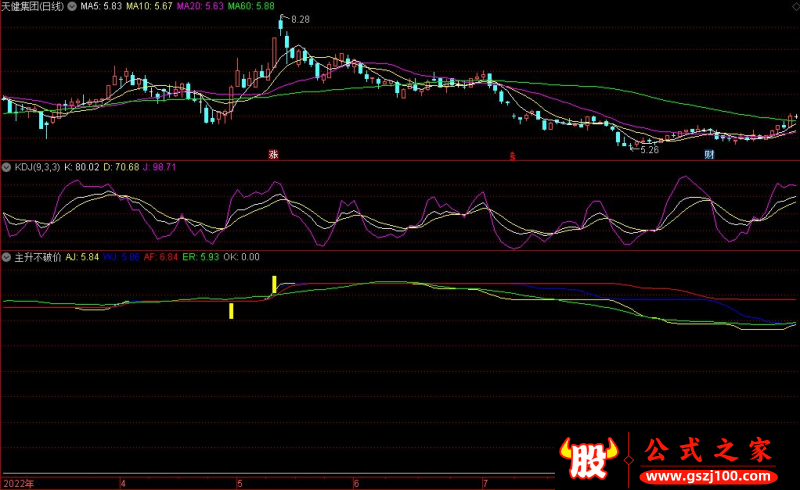Select the MA5 moving average label
Screen dimensions: 800x490
[100, 6]
